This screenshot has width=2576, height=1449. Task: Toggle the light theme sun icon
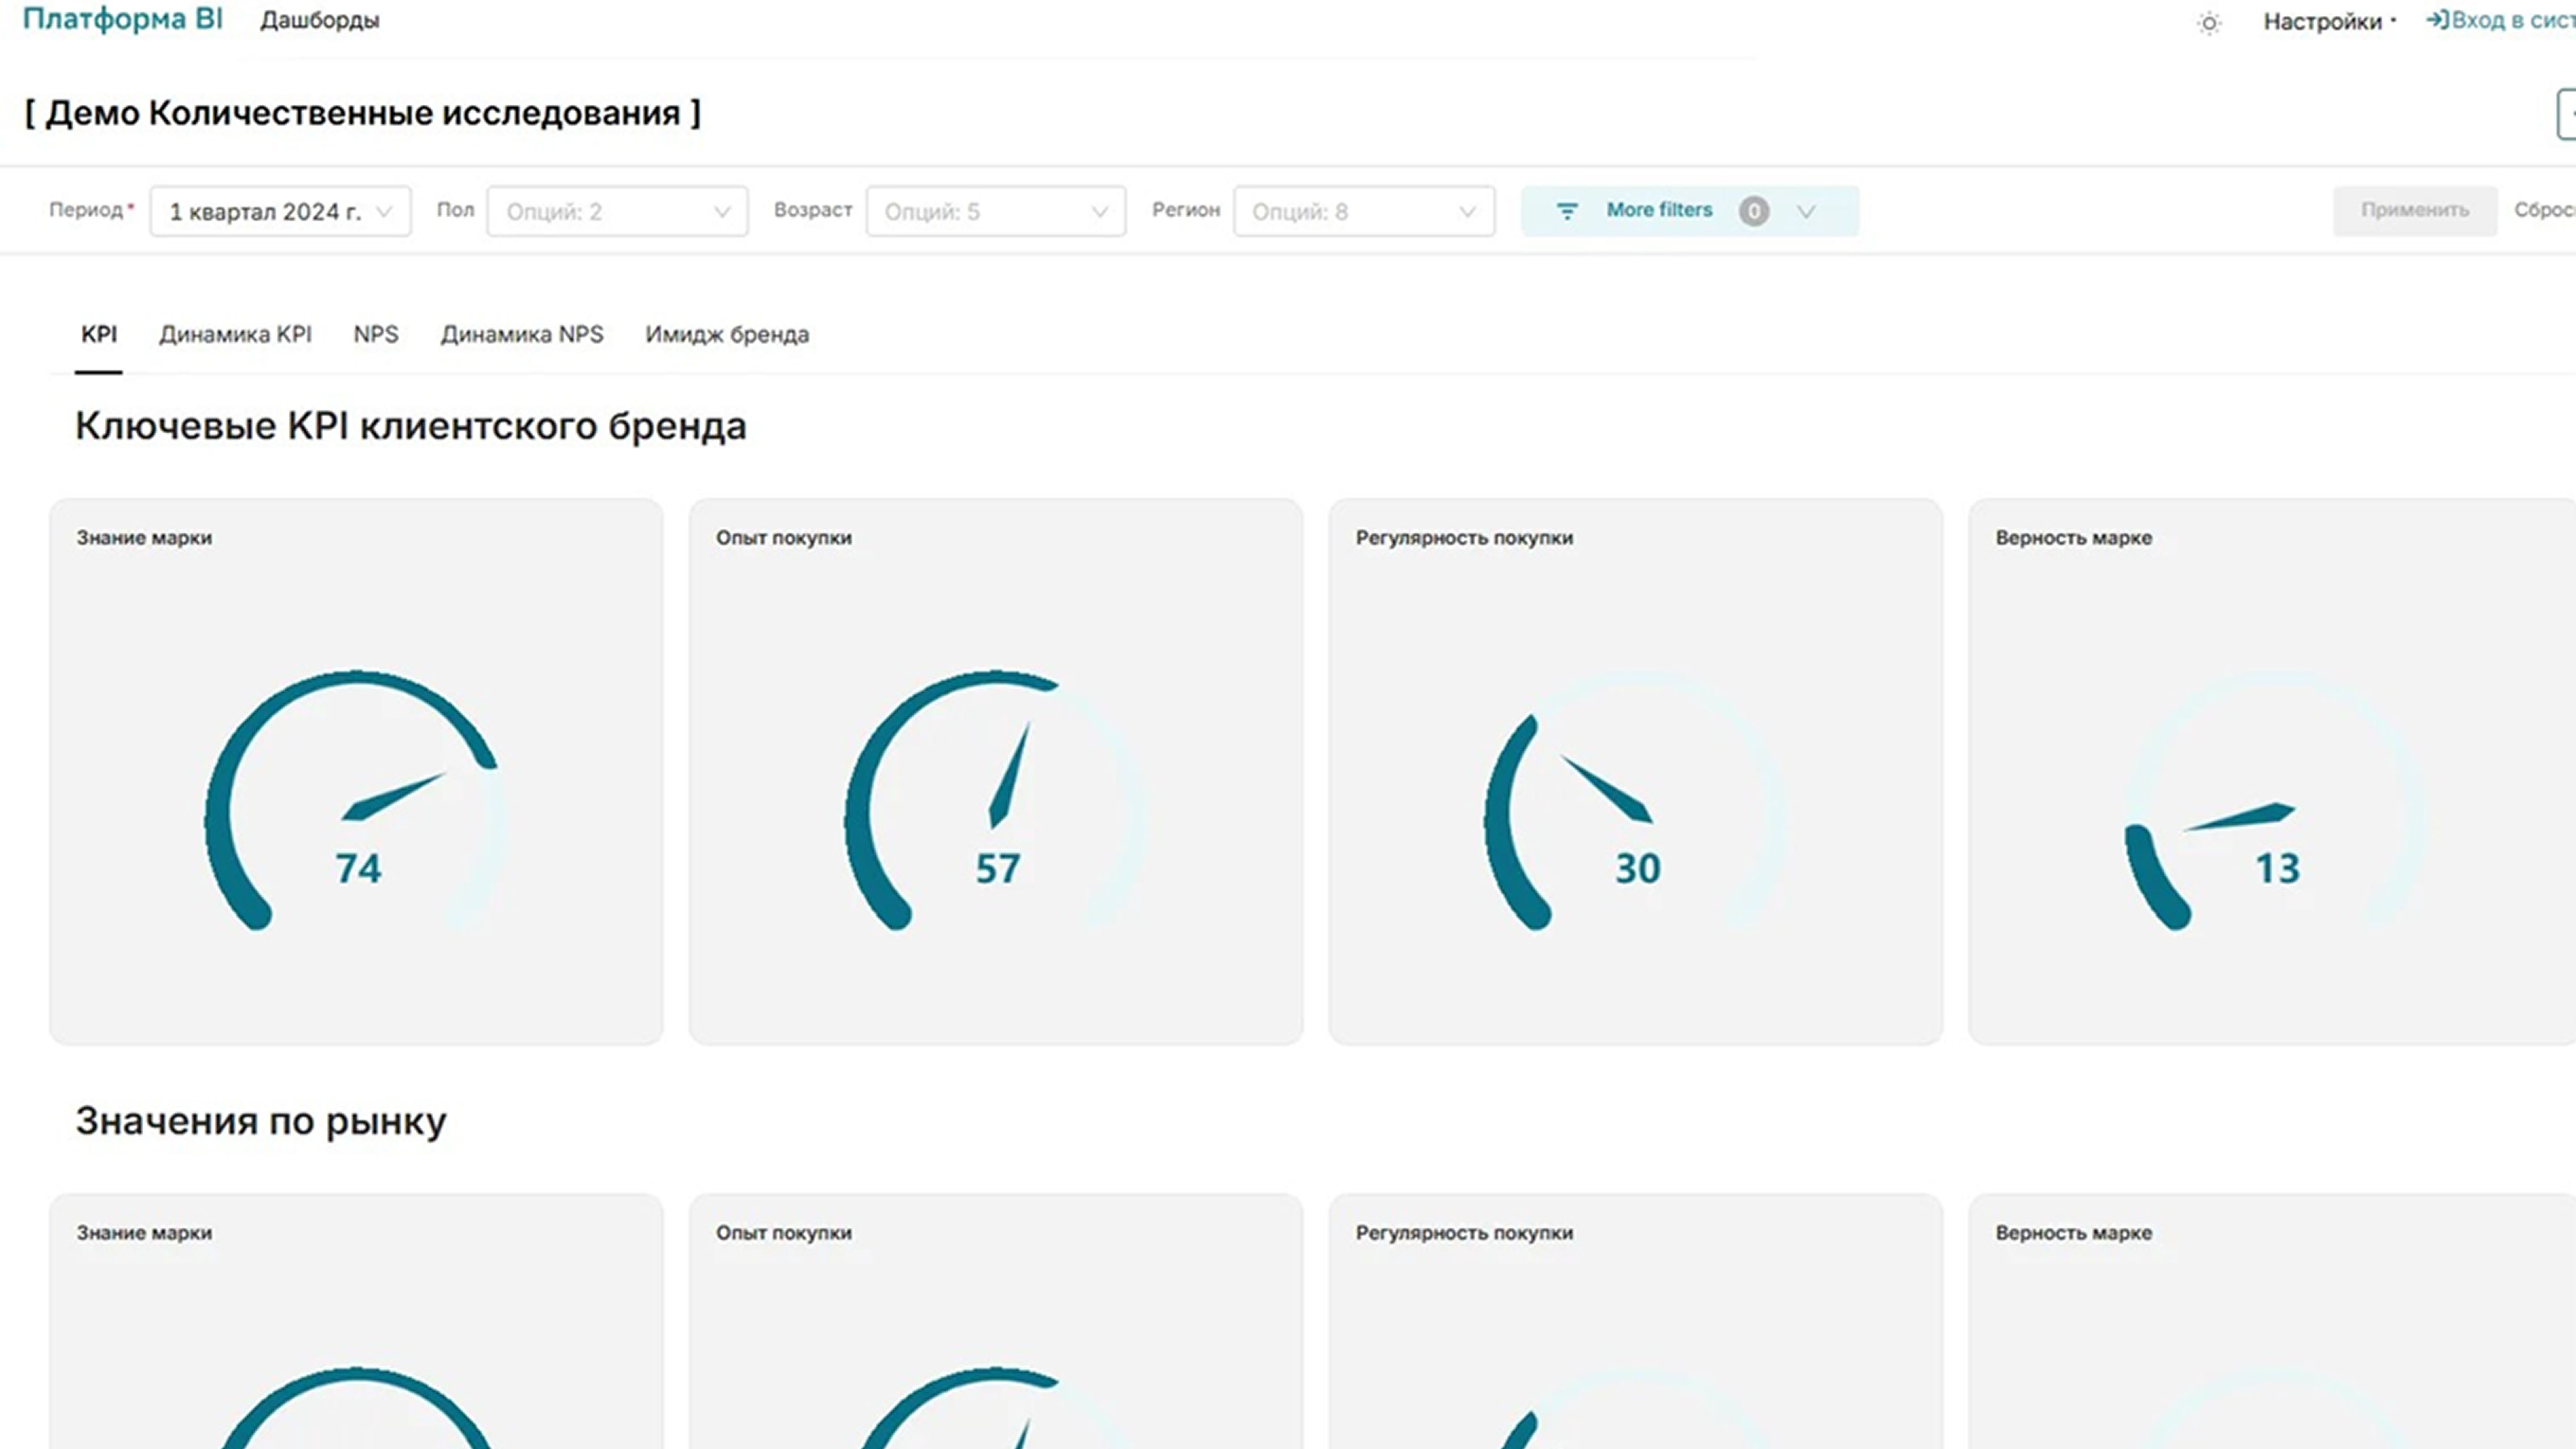pos(2209,23)
